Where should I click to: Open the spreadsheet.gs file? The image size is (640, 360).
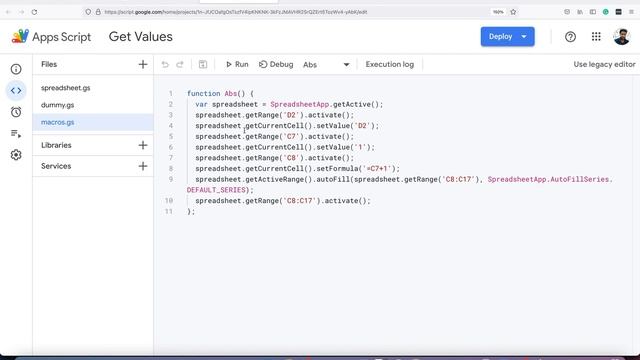coord(66,88)
